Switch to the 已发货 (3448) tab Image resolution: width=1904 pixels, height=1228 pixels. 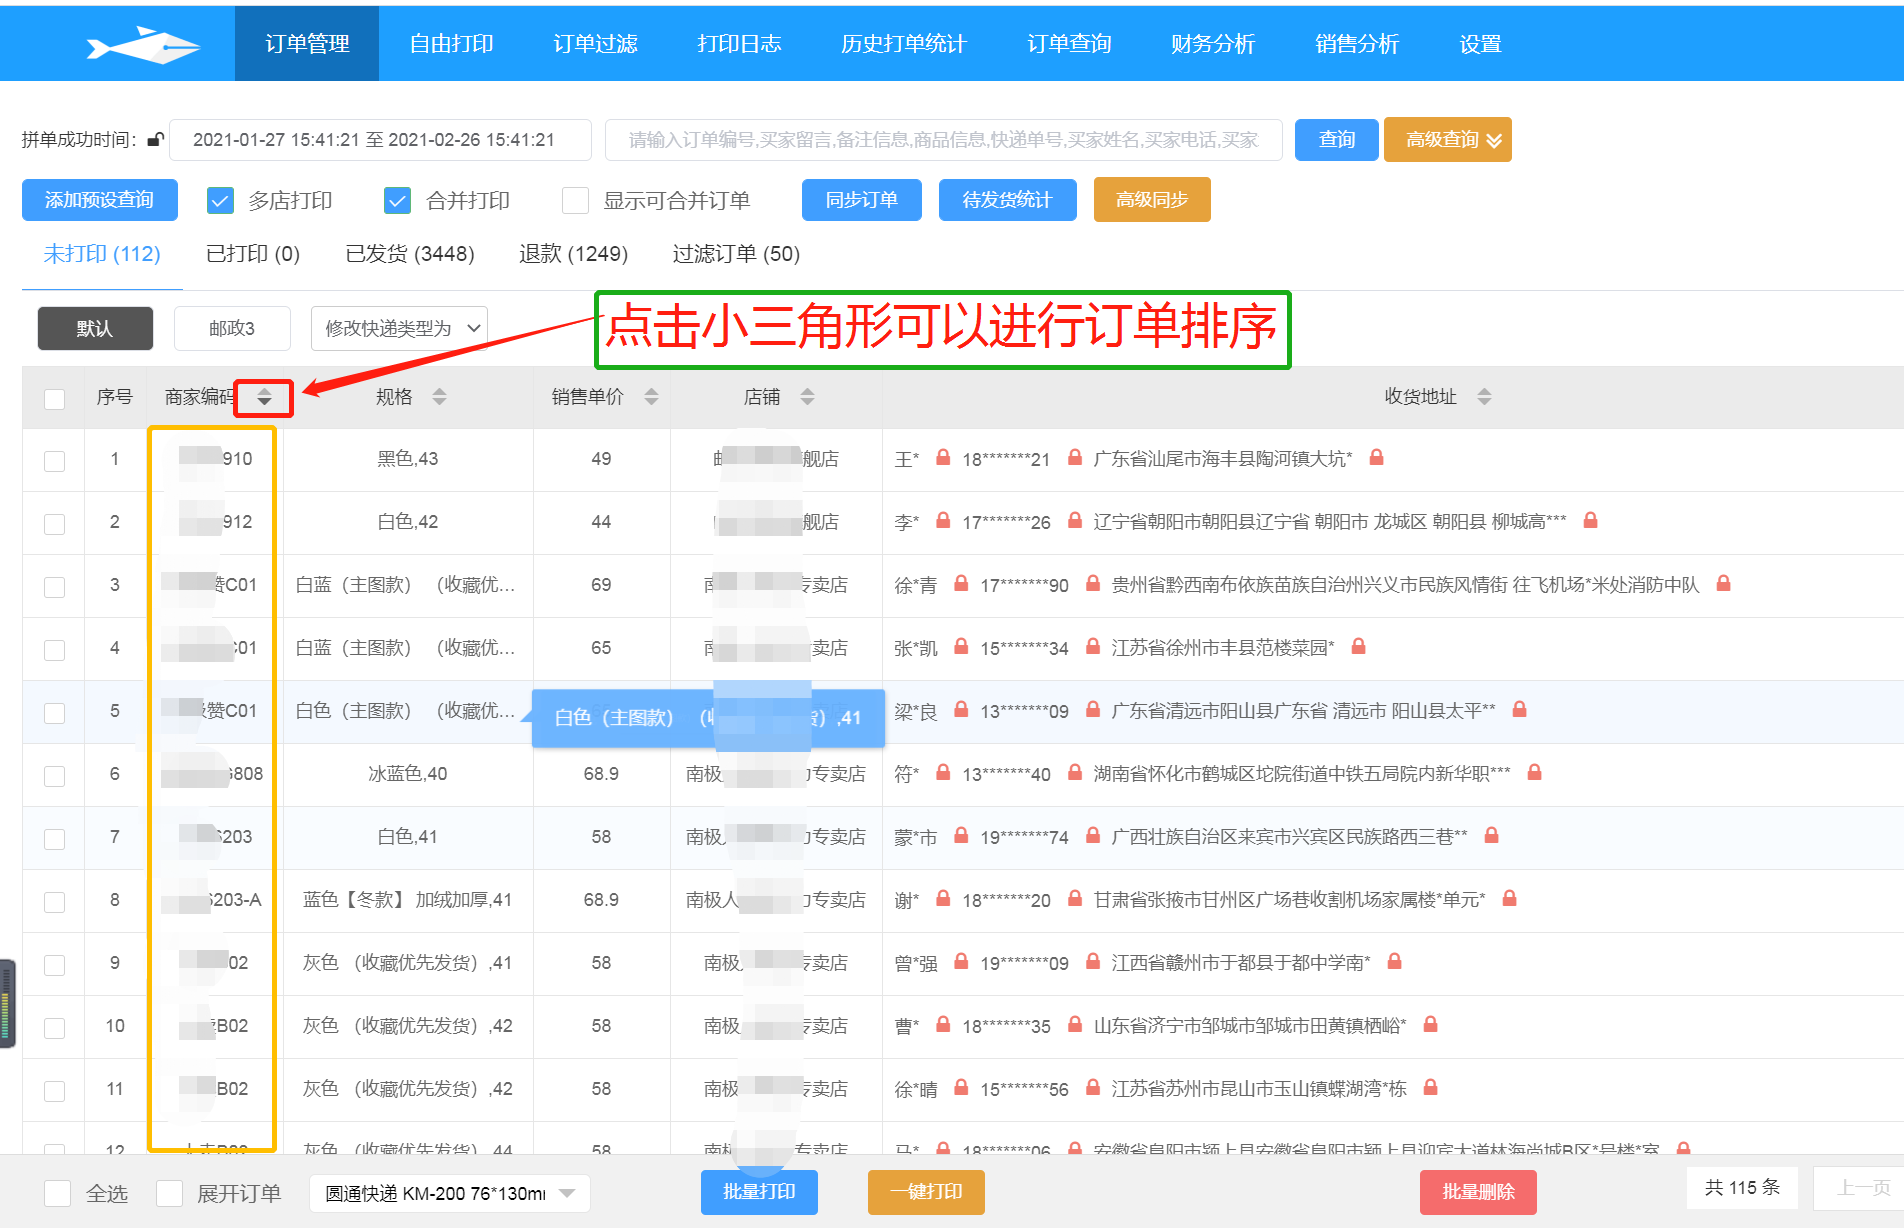409,254
